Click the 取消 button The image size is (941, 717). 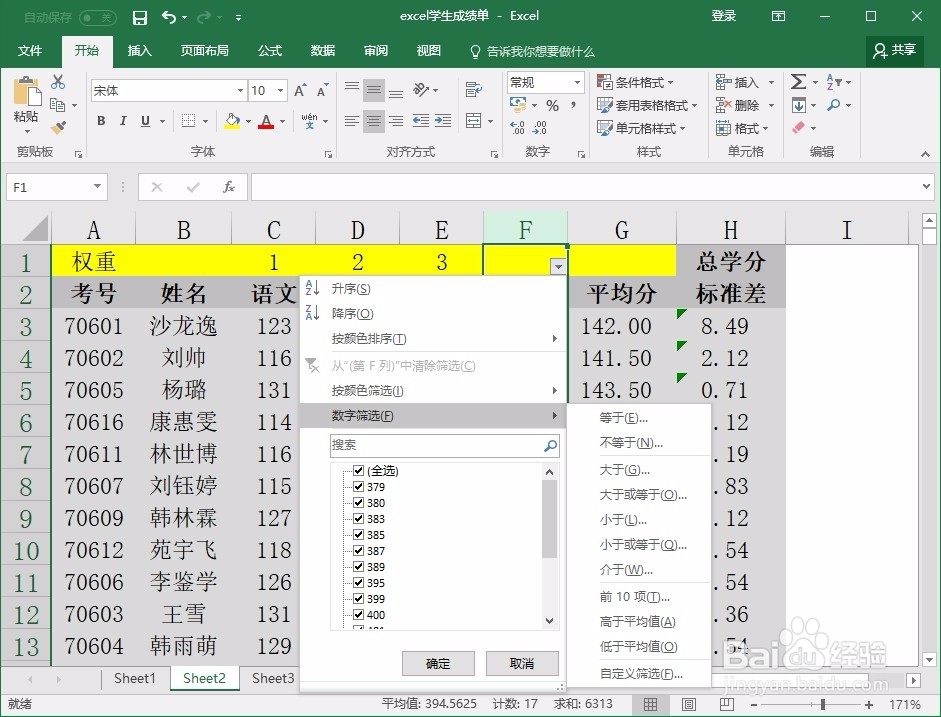tap(522, 664)
